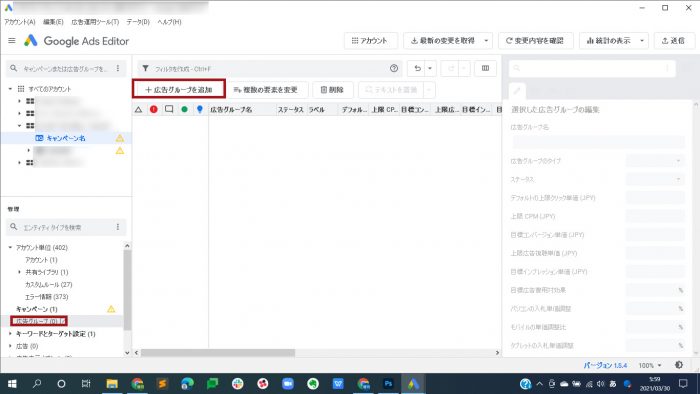Collapse the すべてのアカウント tree node
This screenshot has height=394, width=700.
(10, 89)
